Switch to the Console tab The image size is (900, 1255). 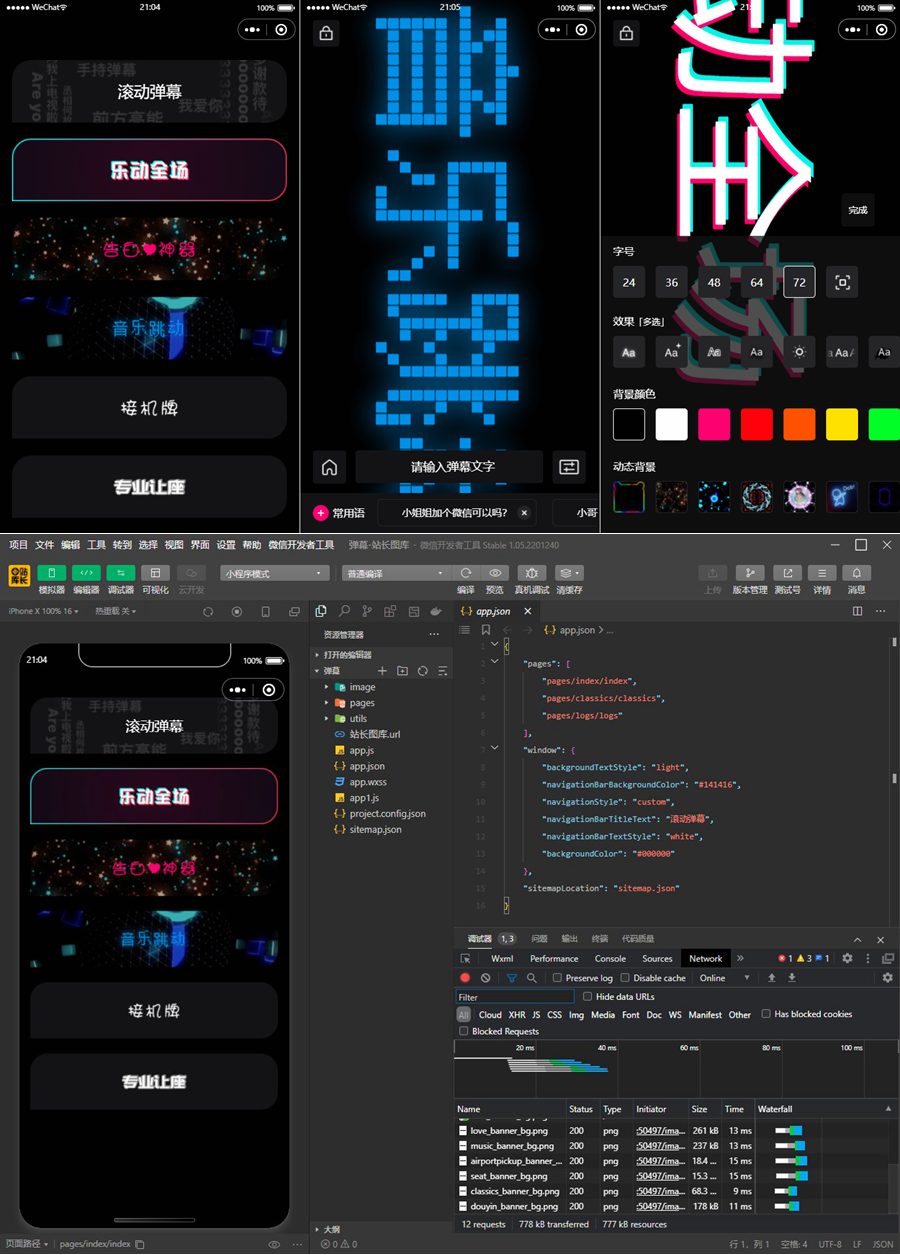610,958
